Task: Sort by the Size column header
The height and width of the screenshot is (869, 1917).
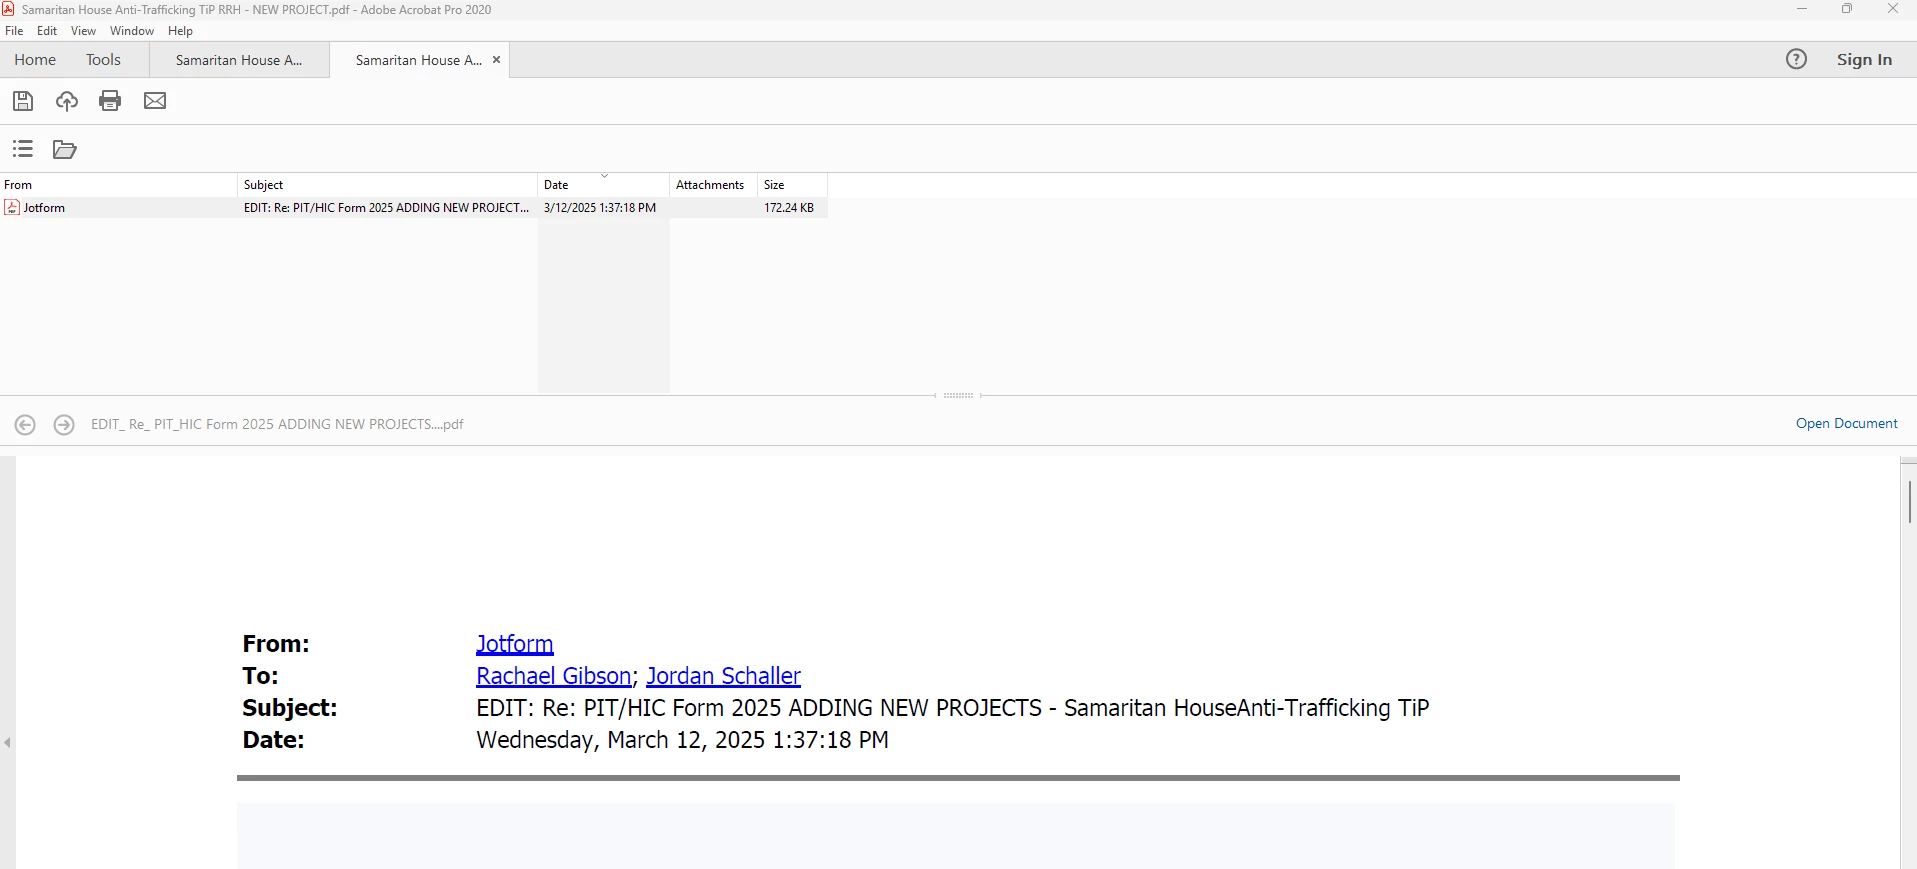Action: (x=792, y=185)
